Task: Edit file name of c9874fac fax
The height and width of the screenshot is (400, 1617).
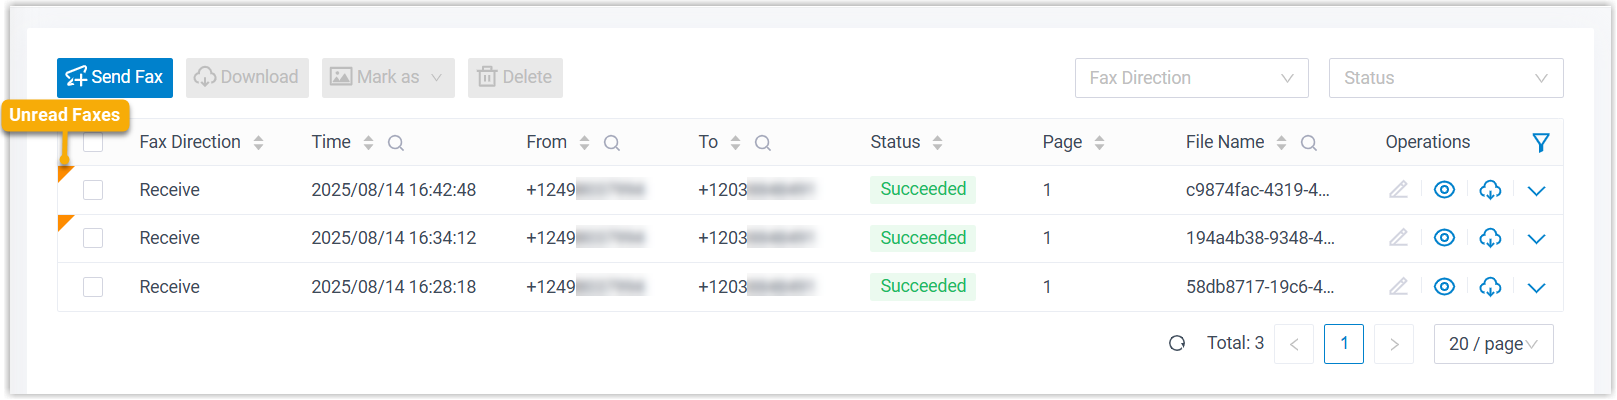Action: coord(1398,190)
